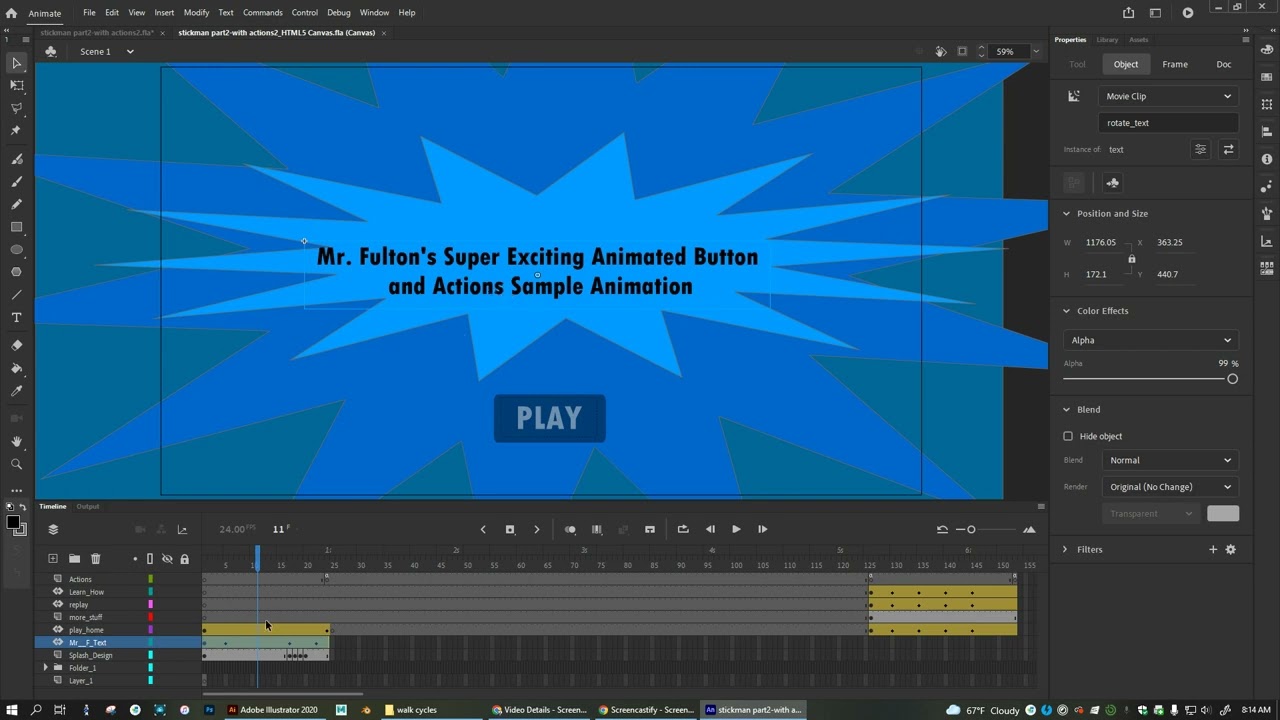The height and width of the screenshot is (720, 1280).
Task: Open the Insert menu
Action: coord(164,13)
